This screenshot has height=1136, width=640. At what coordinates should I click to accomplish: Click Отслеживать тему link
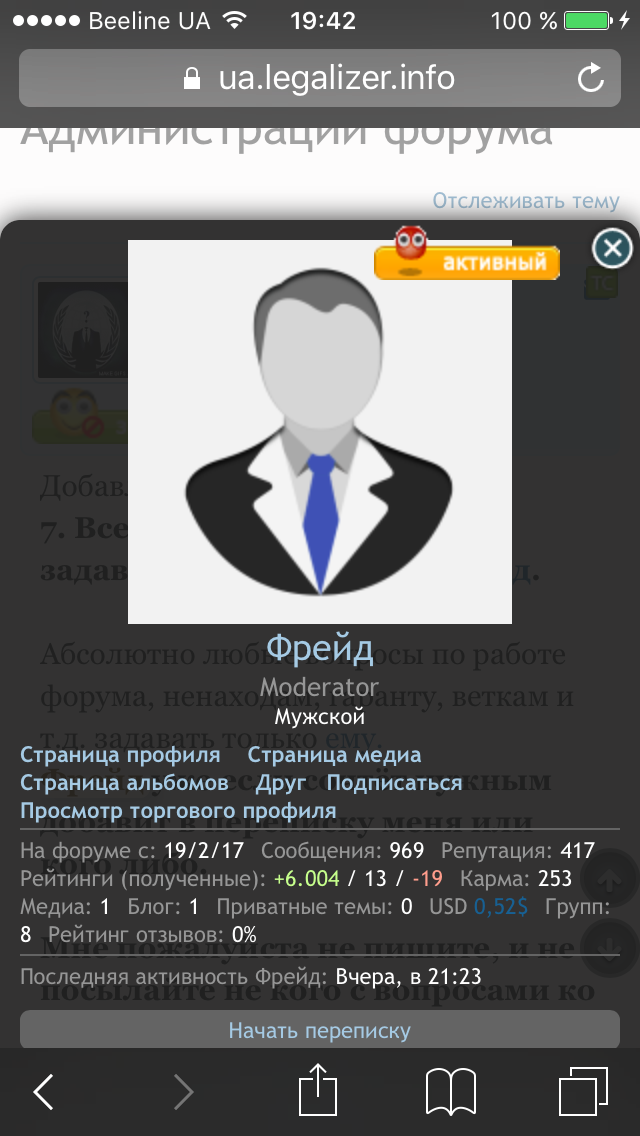click(526, 200)
